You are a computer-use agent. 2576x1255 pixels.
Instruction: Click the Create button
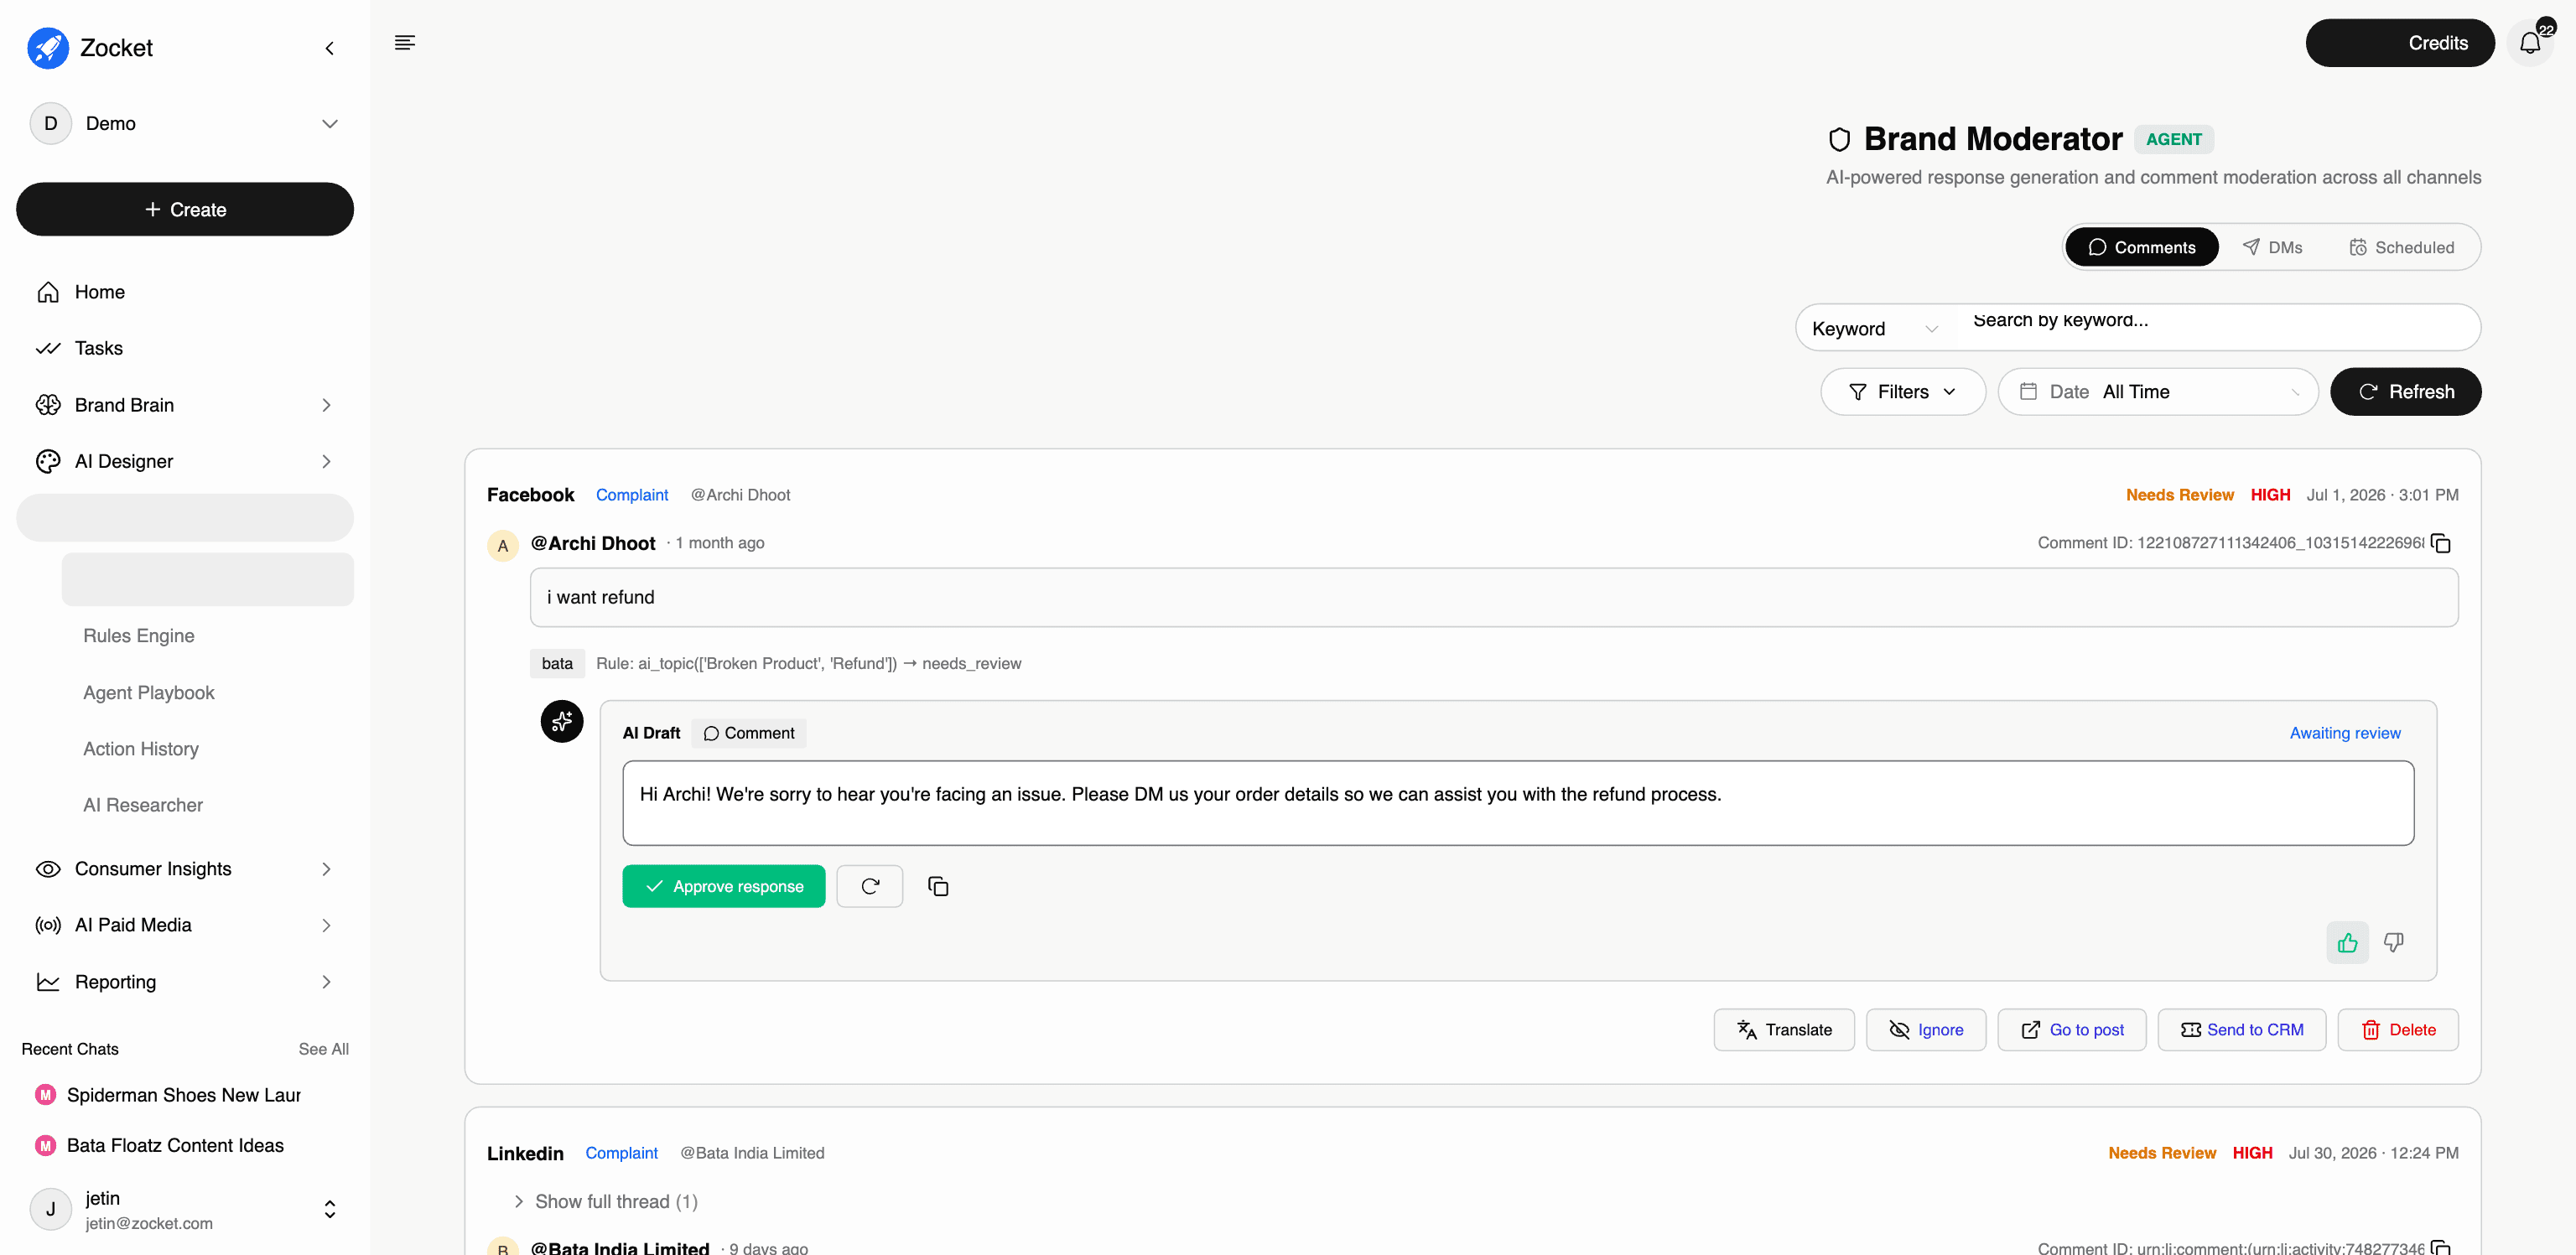185,209
